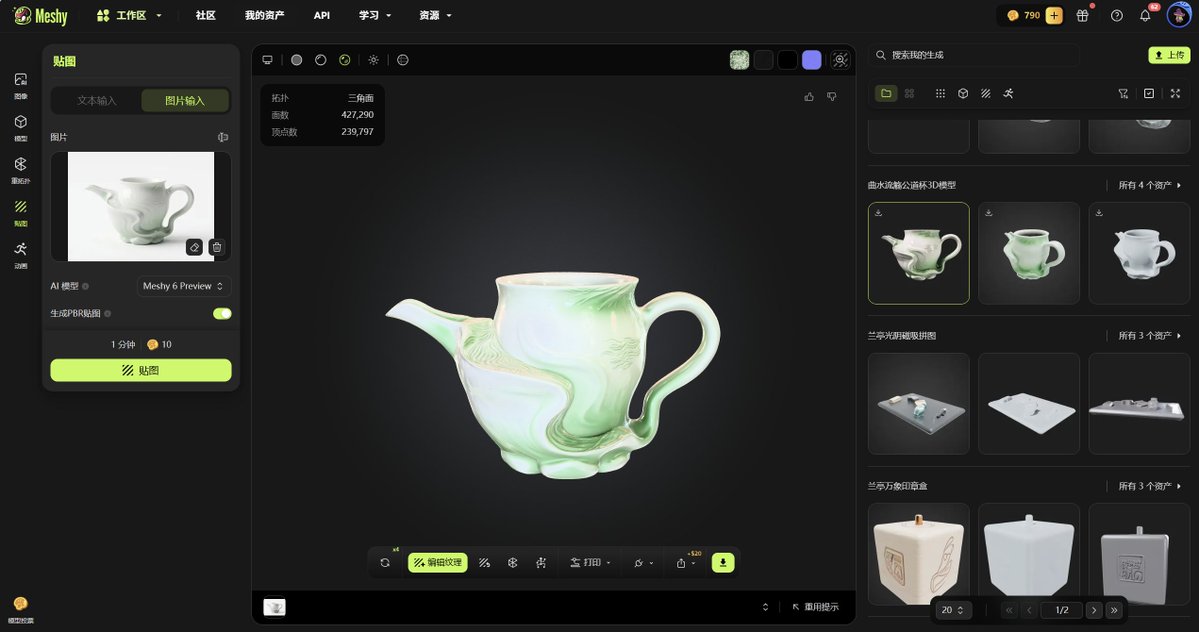Click the 上传 upload button
Screen dimensions: 1199x632
point(1169,55)
